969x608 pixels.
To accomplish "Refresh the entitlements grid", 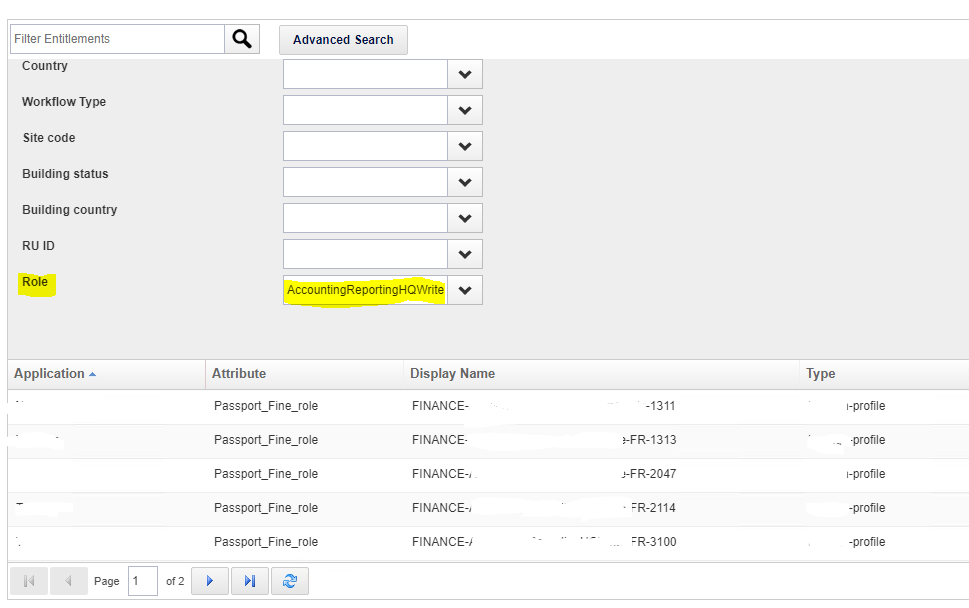I will [x=290, y=581].
